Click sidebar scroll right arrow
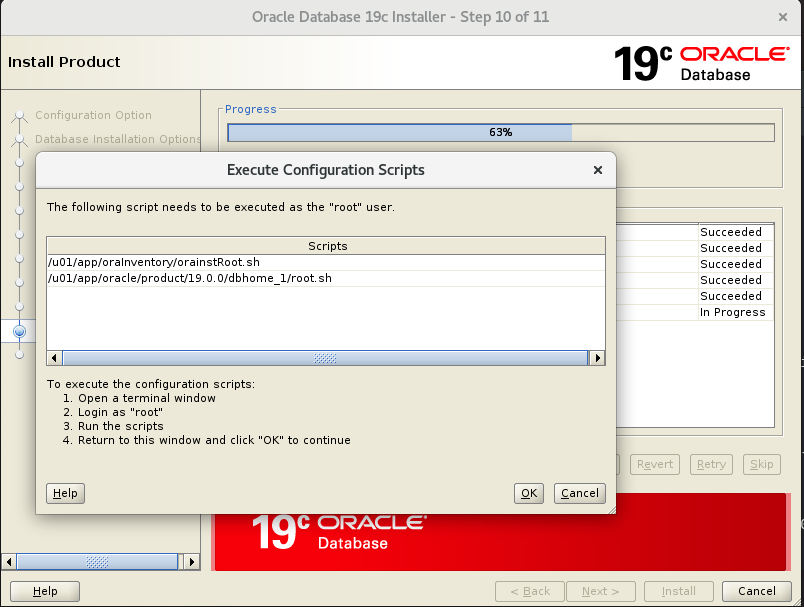 pyautogui.click(x=192, y=562)
